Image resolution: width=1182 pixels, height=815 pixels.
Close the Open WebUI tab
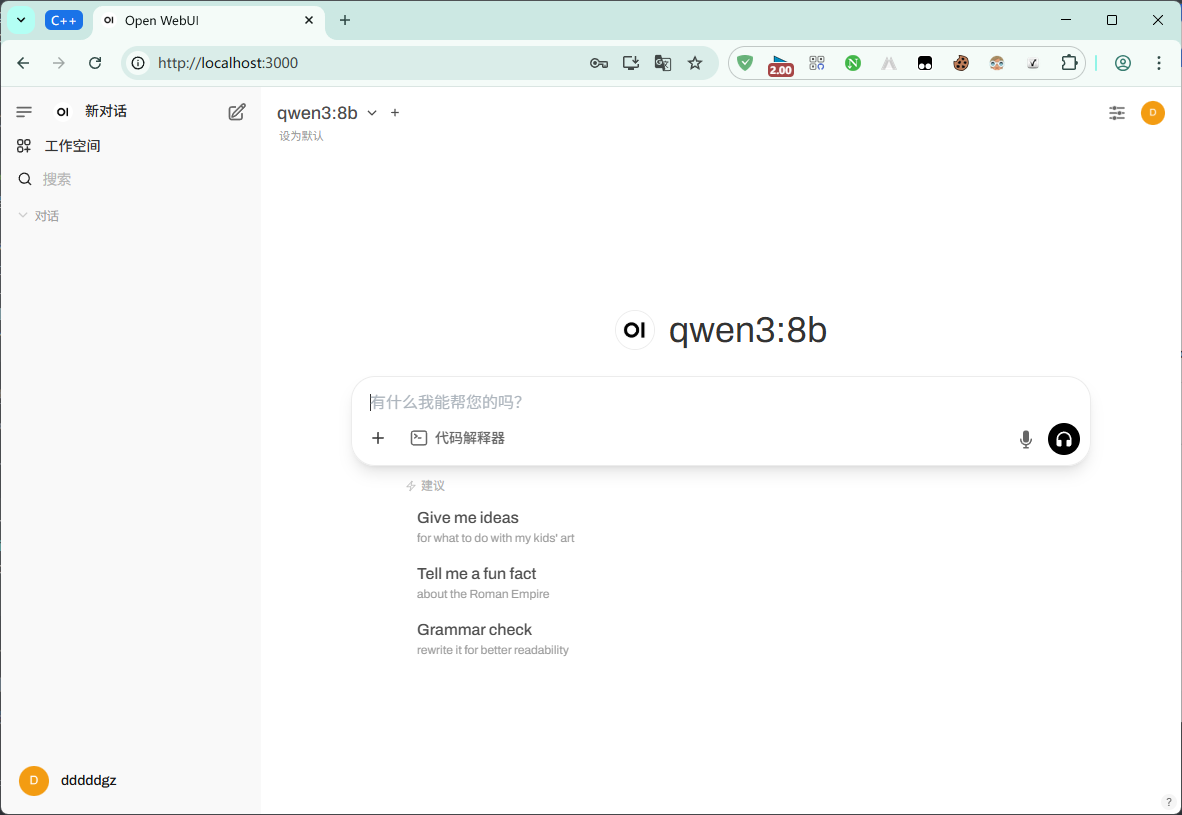[x=309, y=20]
